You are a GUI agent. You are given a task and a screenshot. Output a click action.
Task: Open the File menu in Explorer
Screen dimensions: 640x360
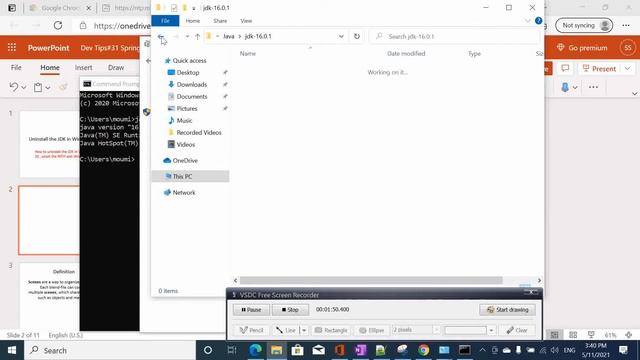[x=165, y=21]
